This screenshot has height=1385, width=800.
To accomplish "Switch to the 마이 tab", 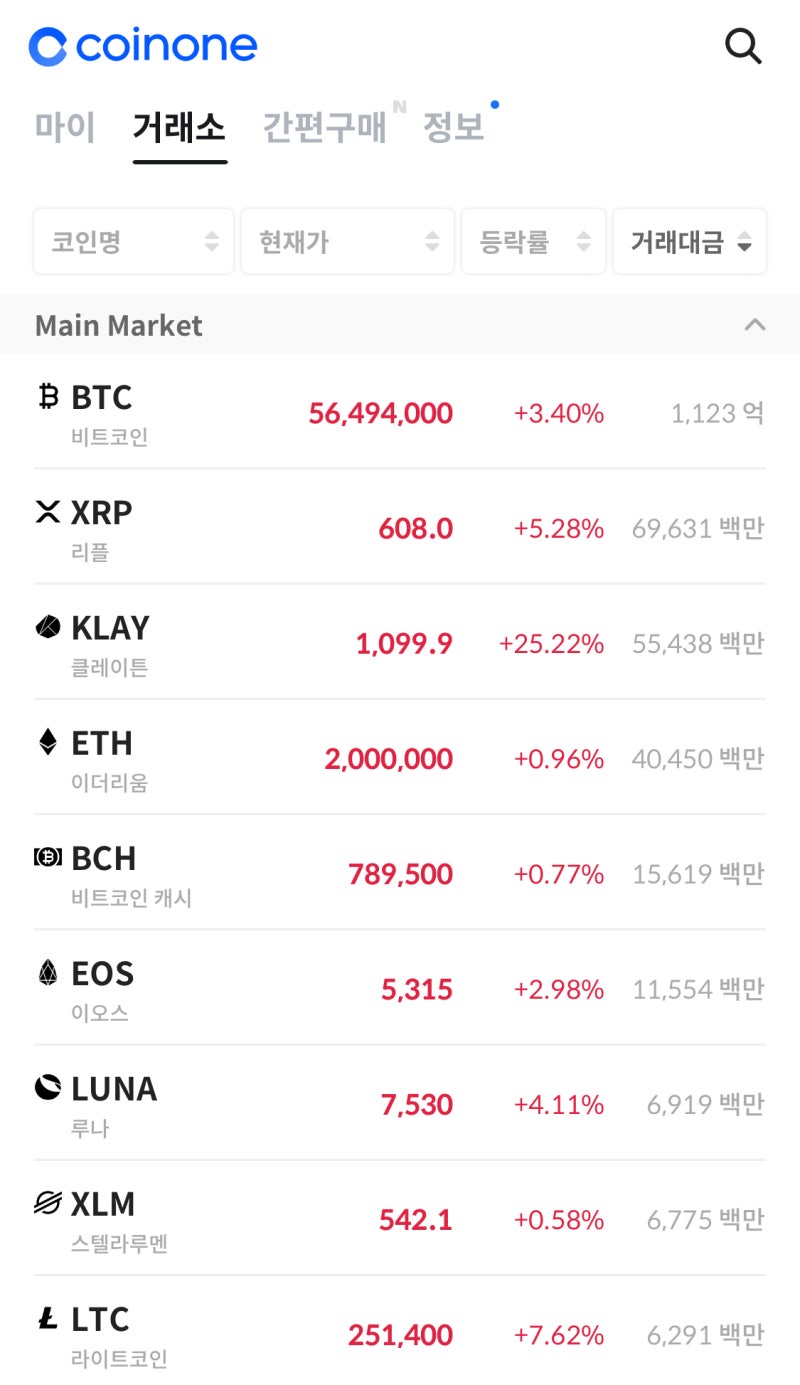I will [65, 127].
